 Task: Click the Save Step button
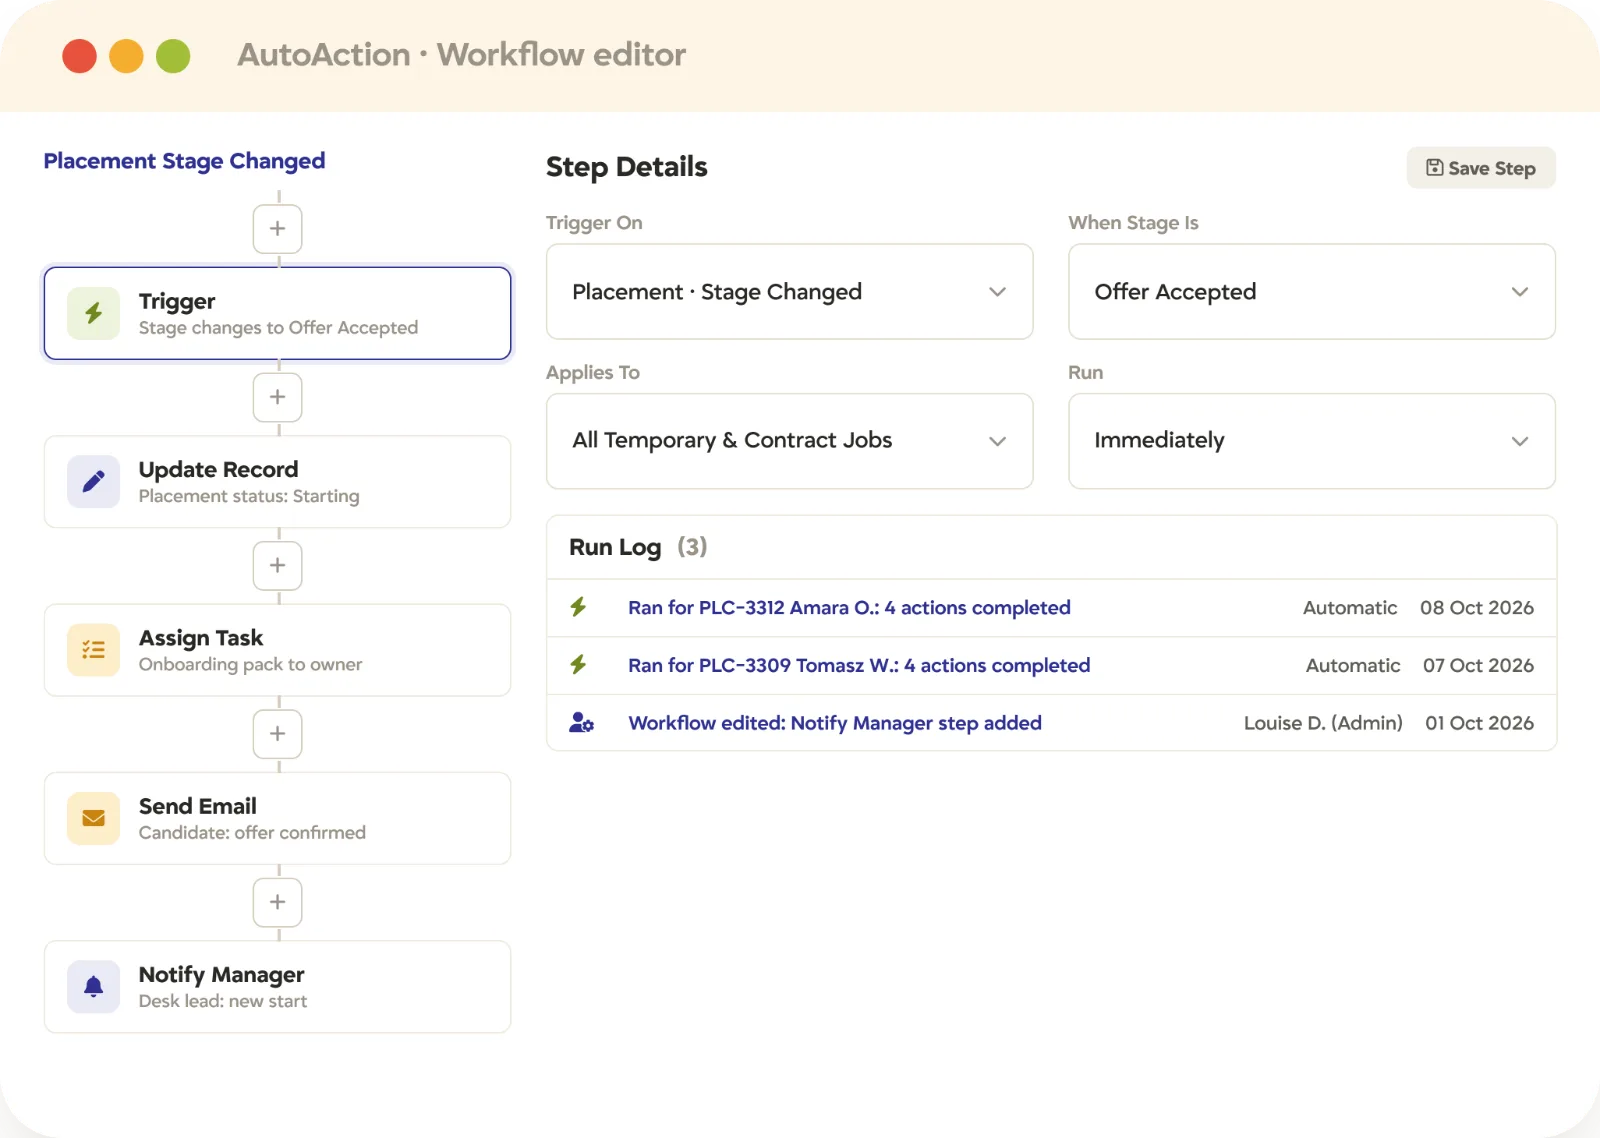point(1481,168)
